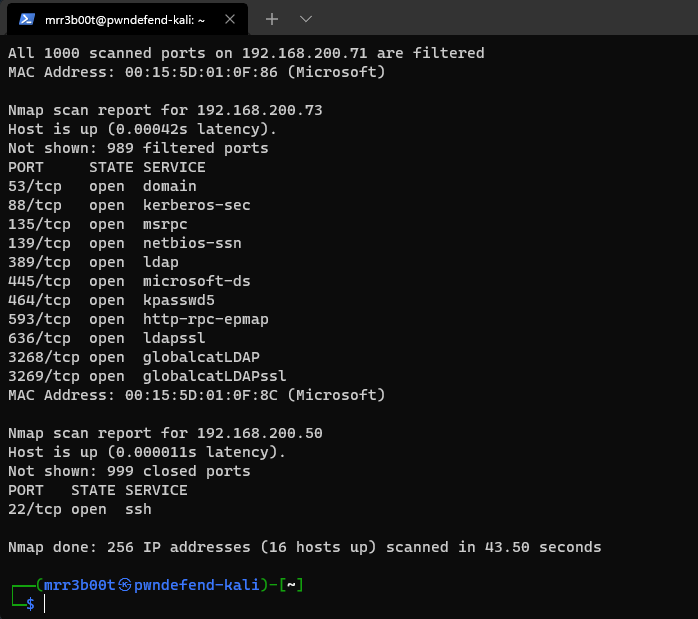Click the 'ldap' service on port 389
Screen dimensions: 698x619
click(x=160, y=263)
